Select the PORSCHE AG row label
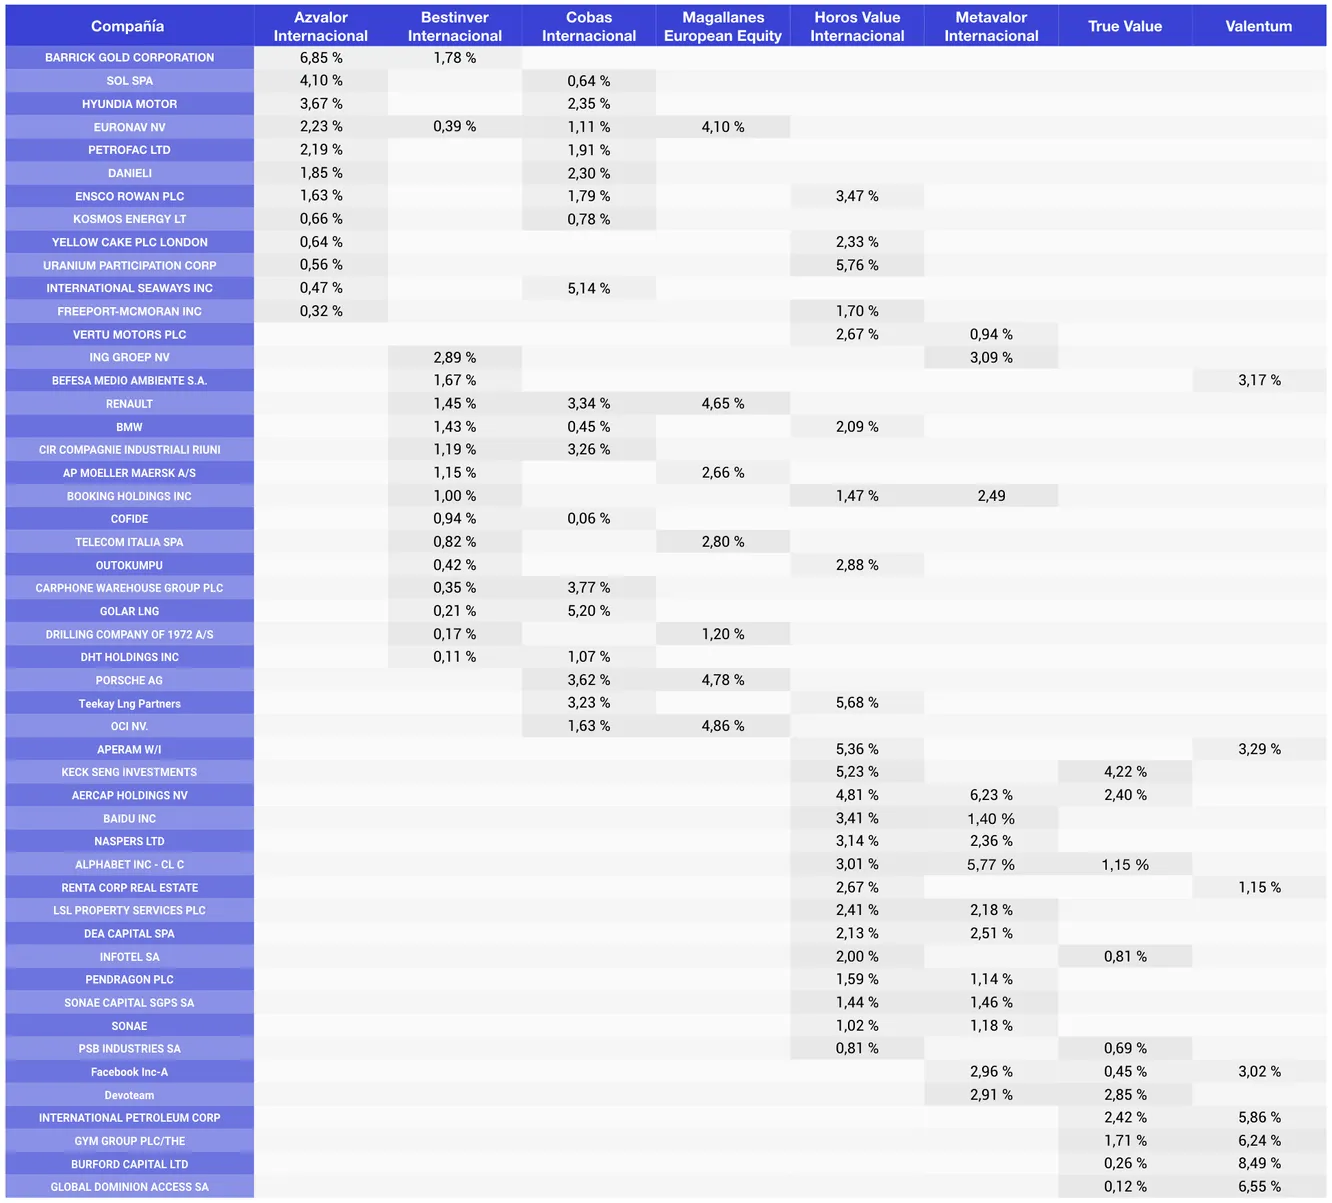This screenshot has height=1203, width=1332. (x=129, y=680)
